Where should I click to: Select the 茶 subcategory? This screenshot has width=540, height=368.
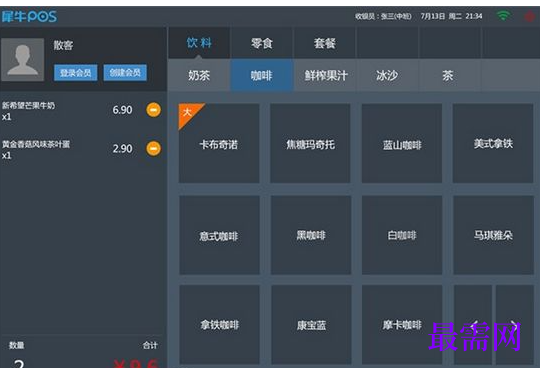(448, 75)
